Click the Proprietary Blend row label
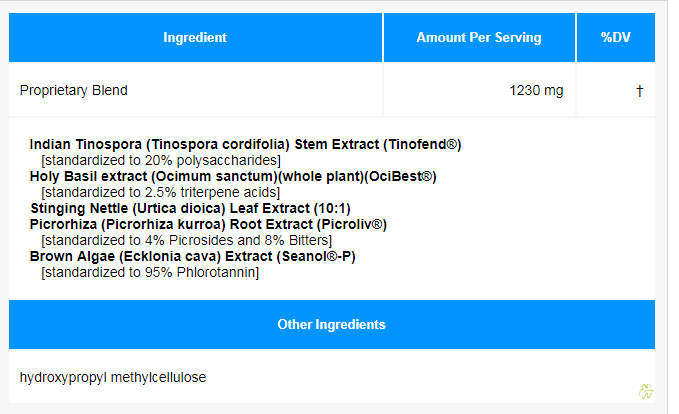The image size is (679, 414). coord(74,91)
